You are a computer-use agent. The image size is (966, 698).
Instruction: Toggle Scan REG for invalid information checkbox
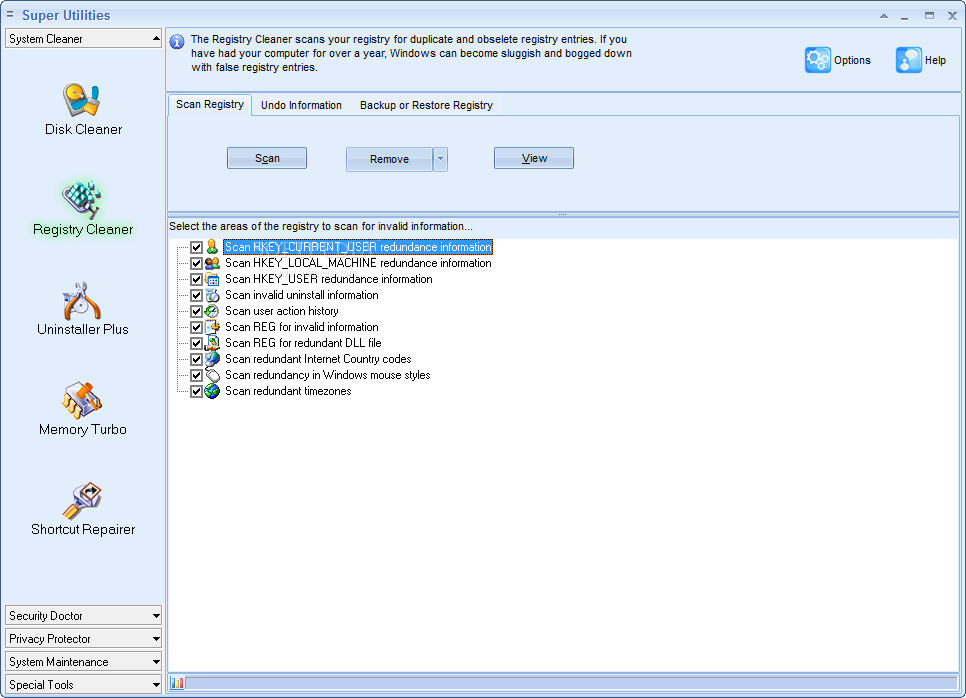point(196,327)
